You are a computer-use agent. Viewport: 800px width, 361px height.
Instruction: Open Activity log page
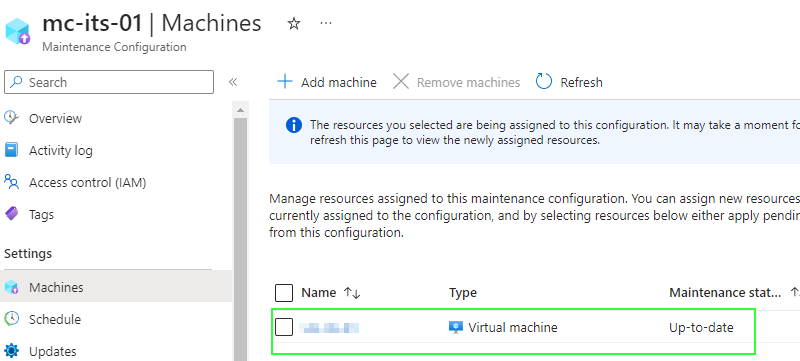pyautogui.click(x=61, y=150)
